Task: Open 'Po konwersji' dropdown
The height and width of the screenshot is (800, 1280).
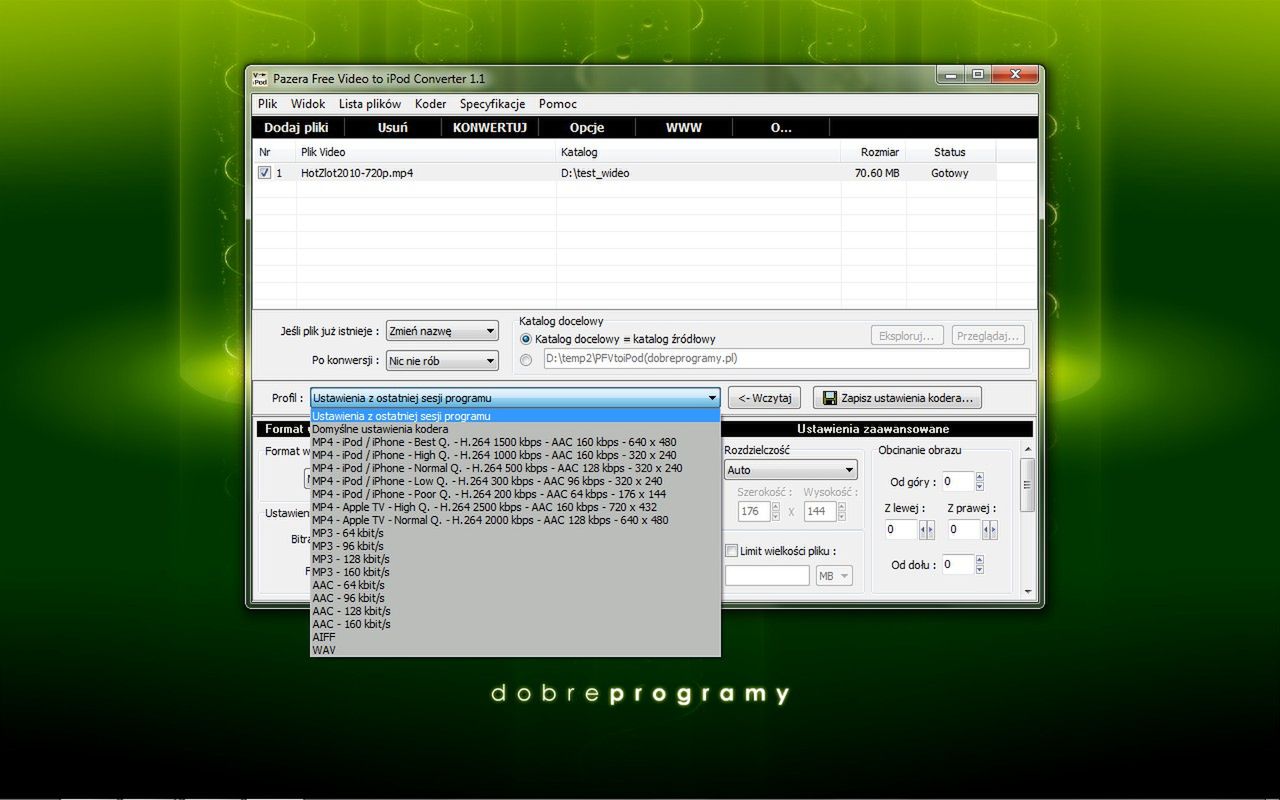Action: pyautogui.click(x=442, y=361)
